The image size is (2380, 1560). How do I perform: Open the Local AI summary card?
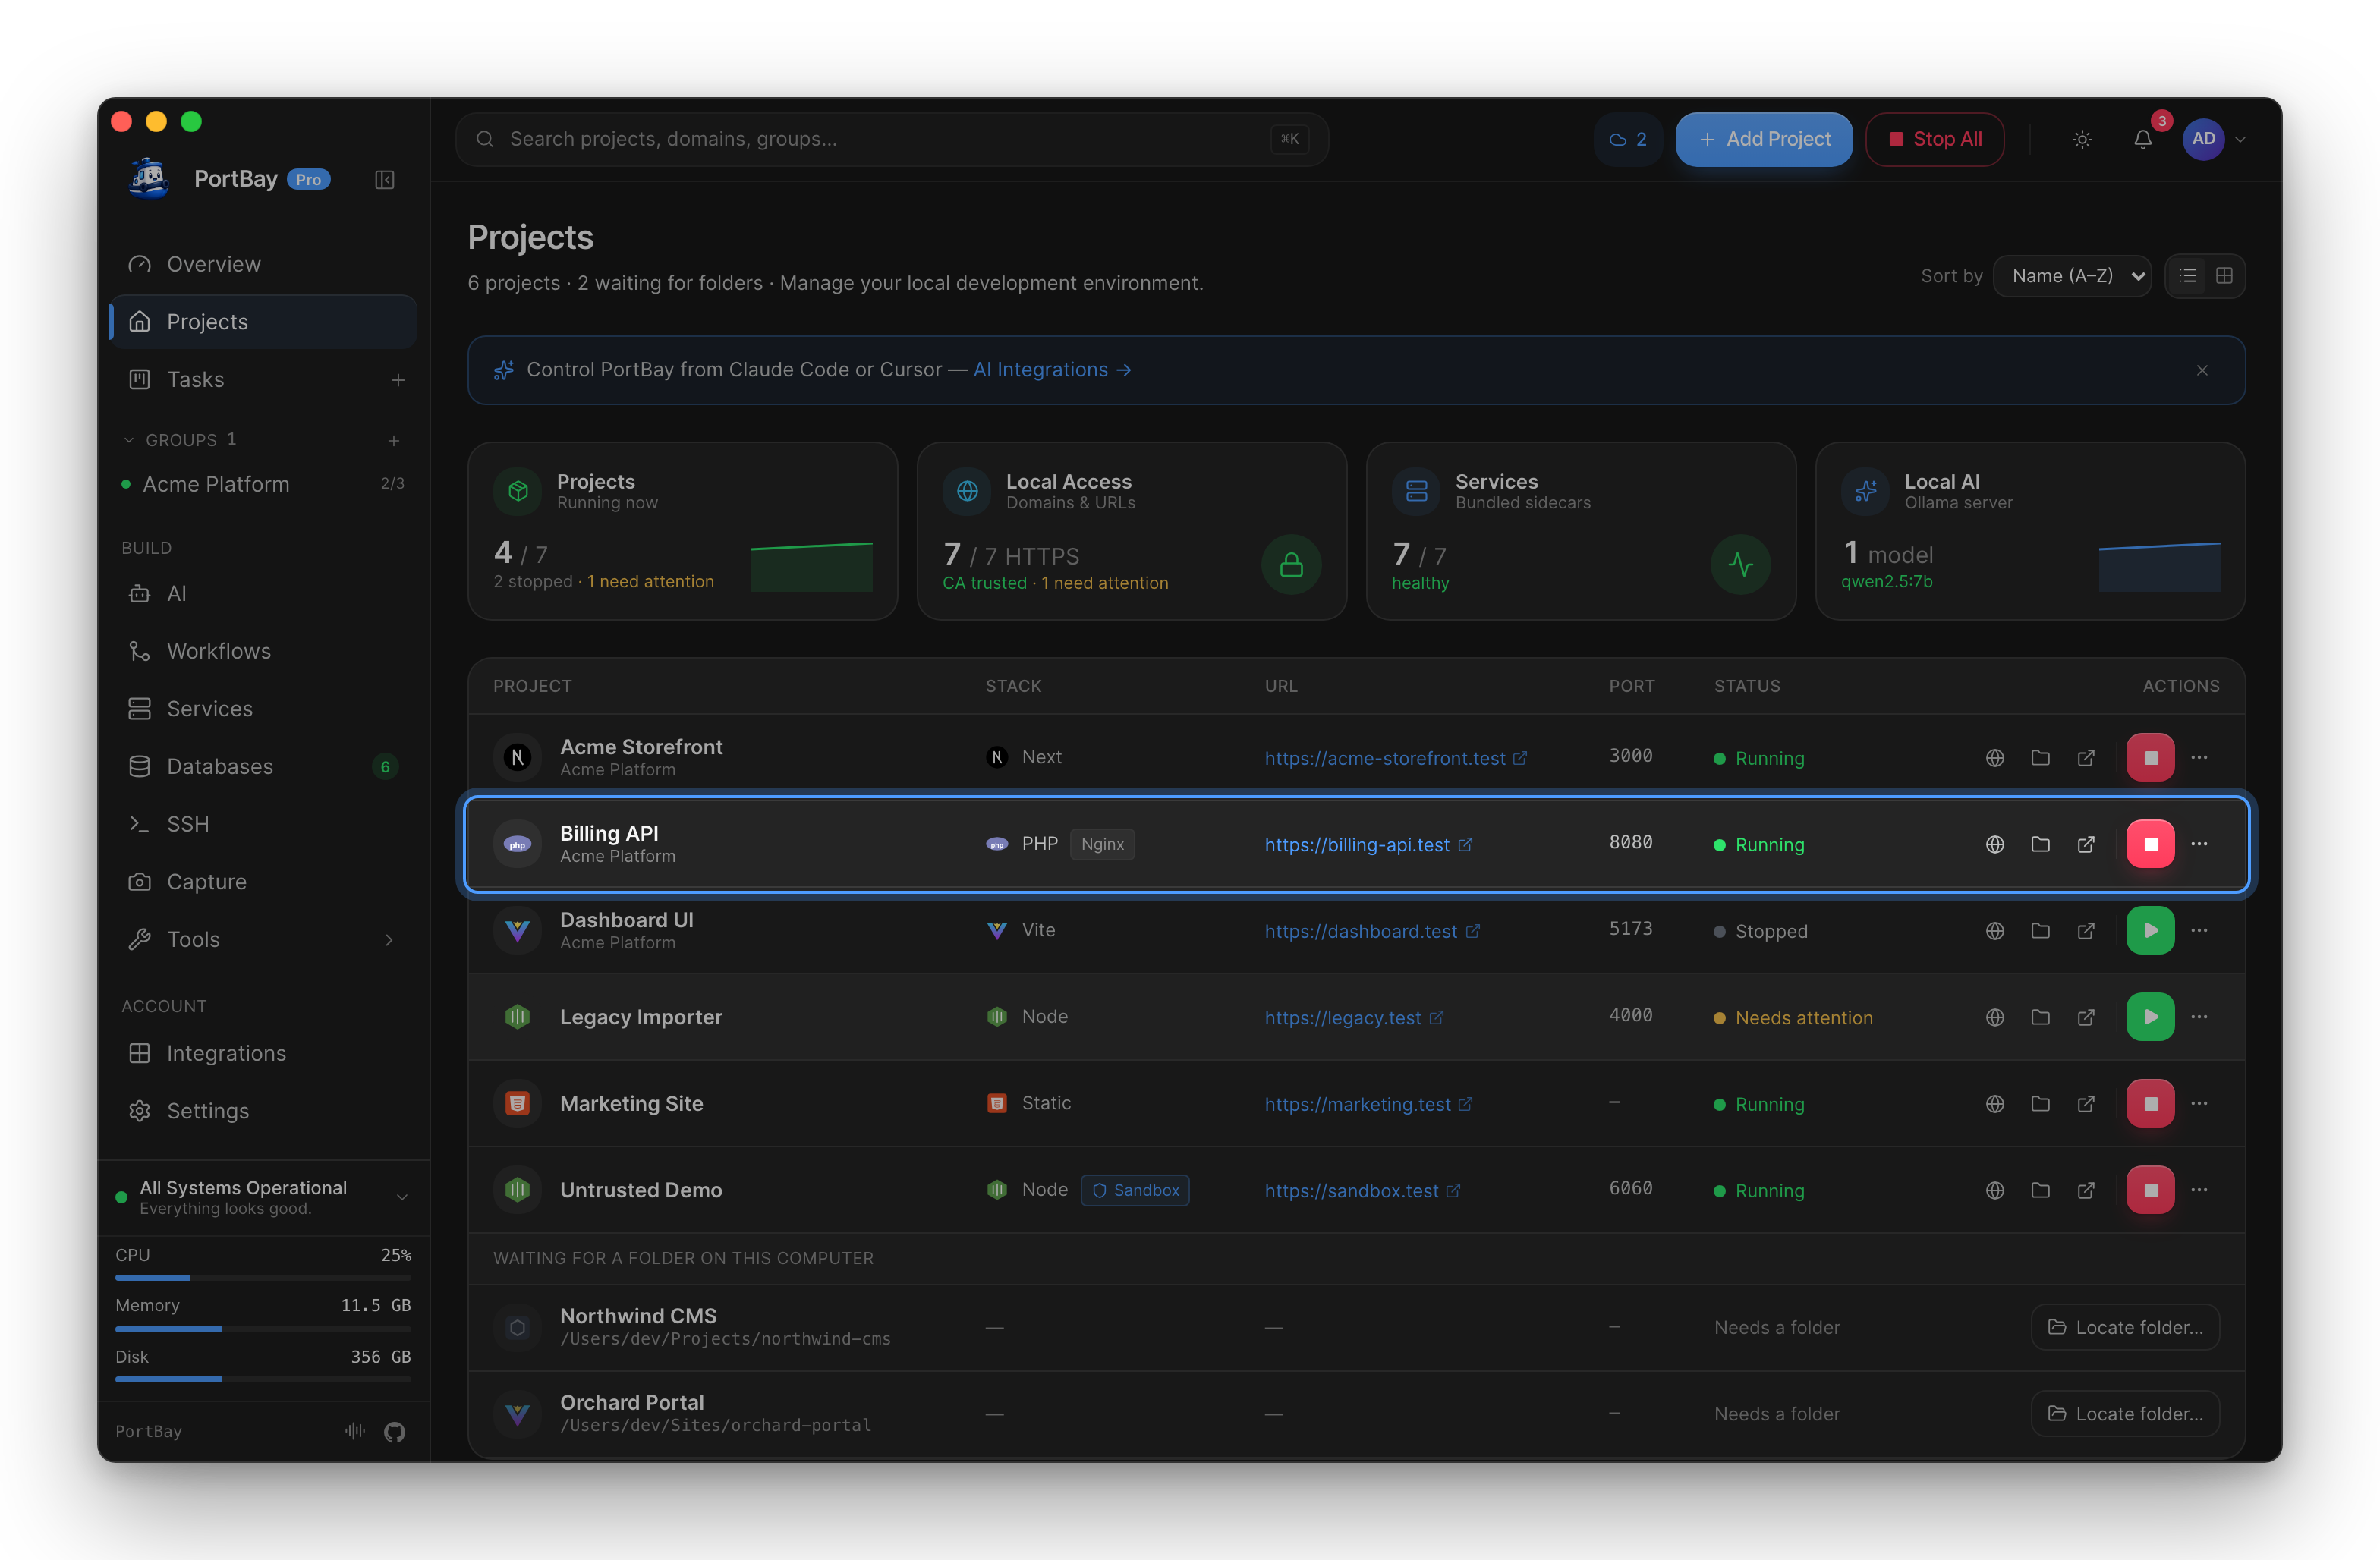2030,531
